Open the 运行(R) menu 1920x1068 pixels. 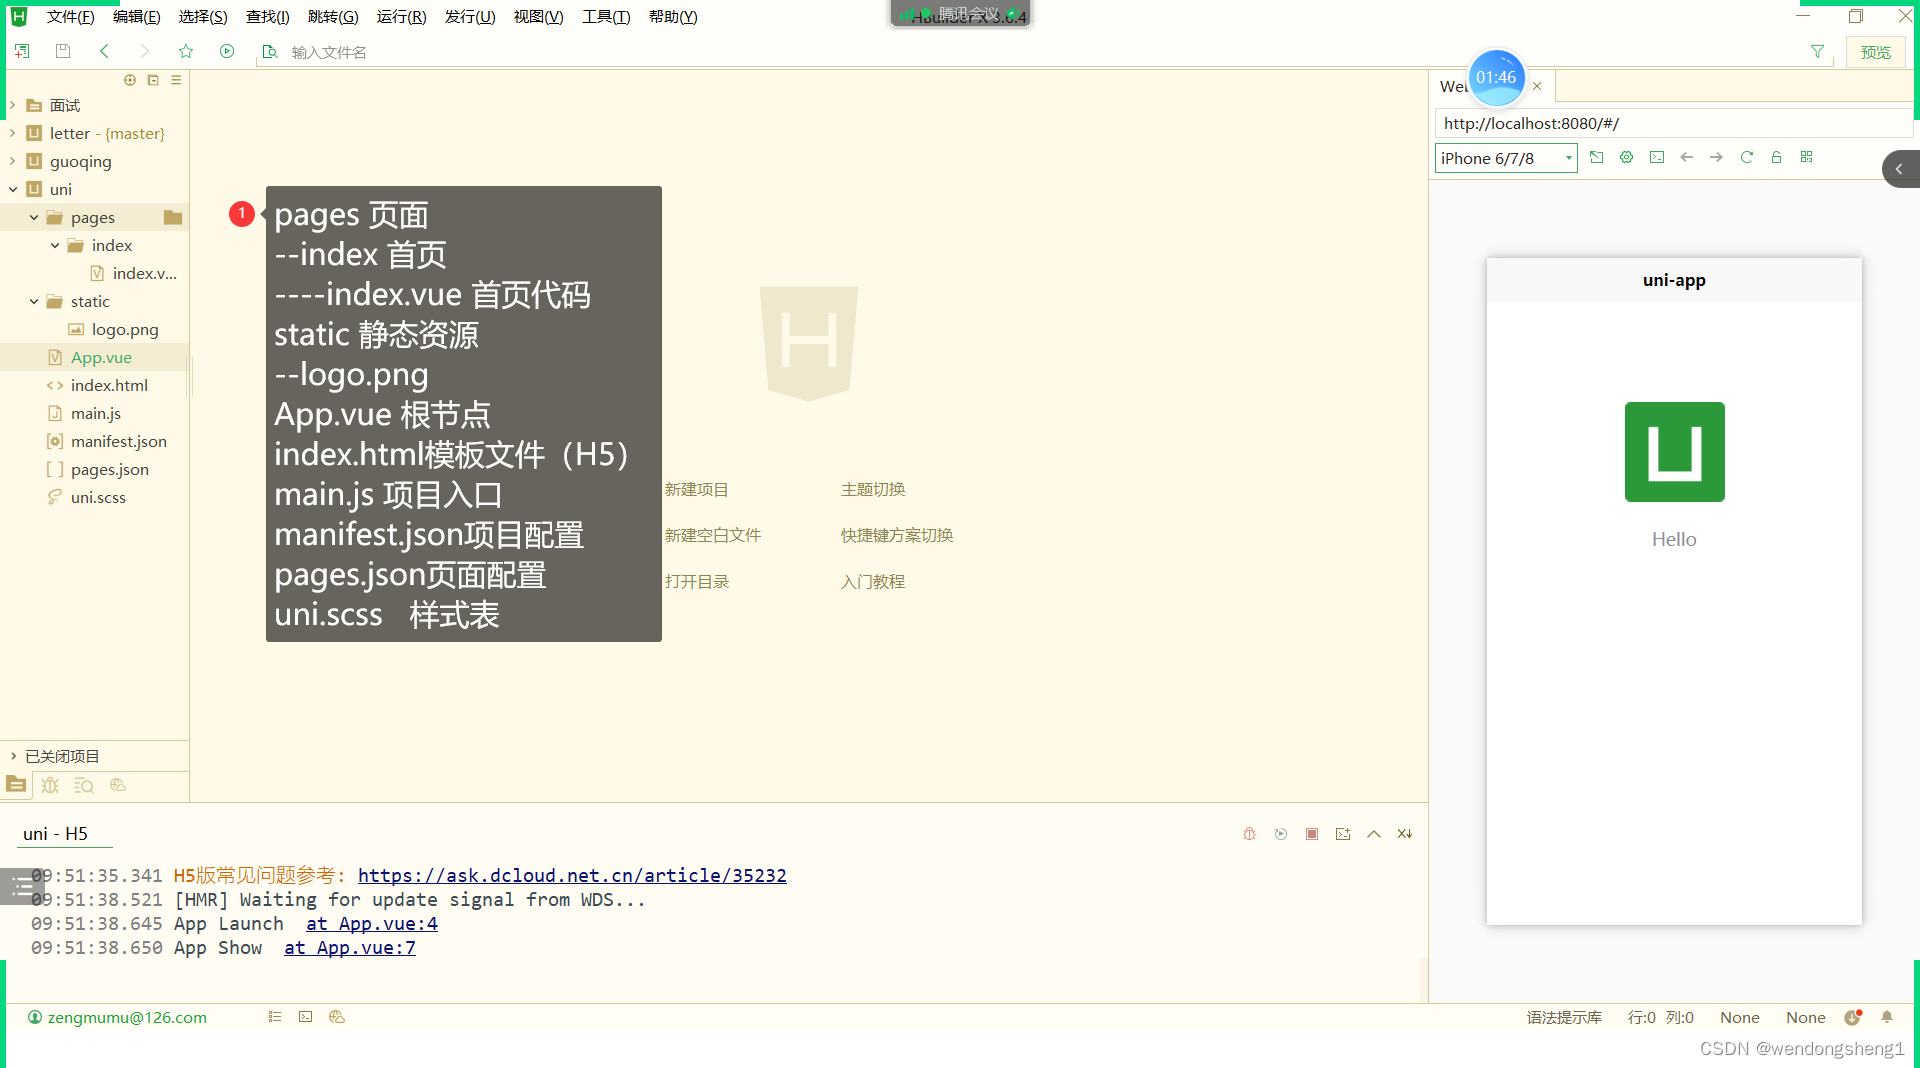400,16
